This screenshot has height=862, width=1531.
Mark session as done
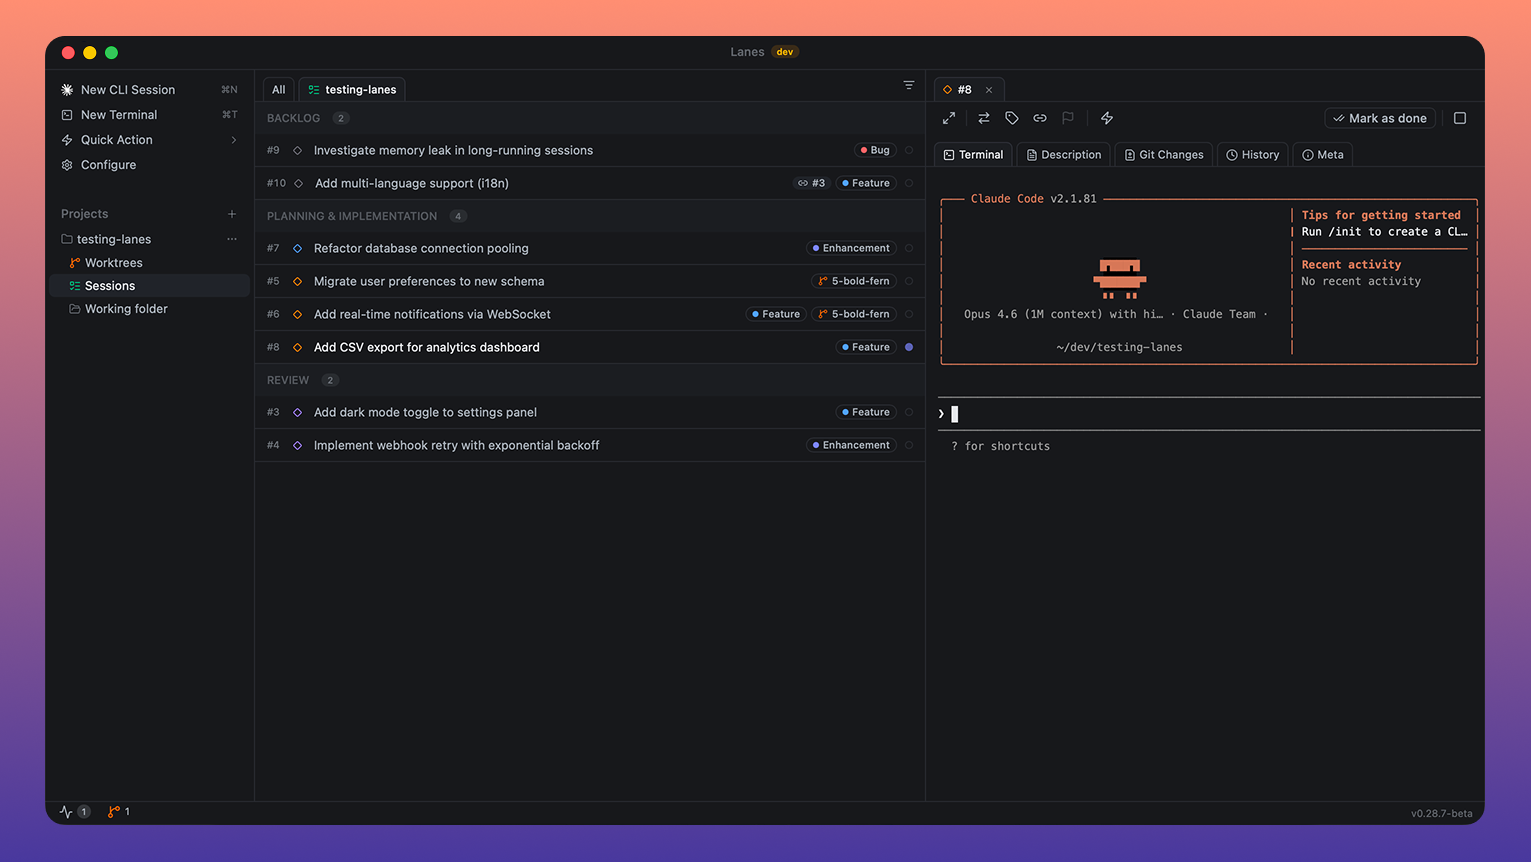pos(1380,118)
